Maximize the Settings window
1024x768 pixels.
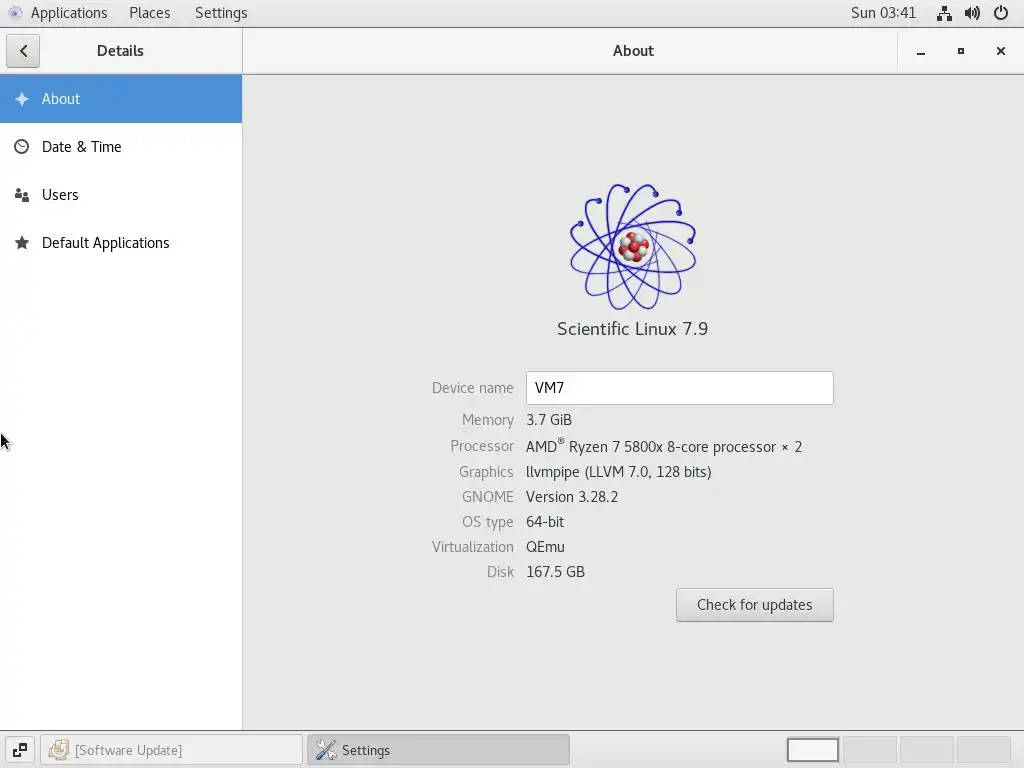point(961,51)
